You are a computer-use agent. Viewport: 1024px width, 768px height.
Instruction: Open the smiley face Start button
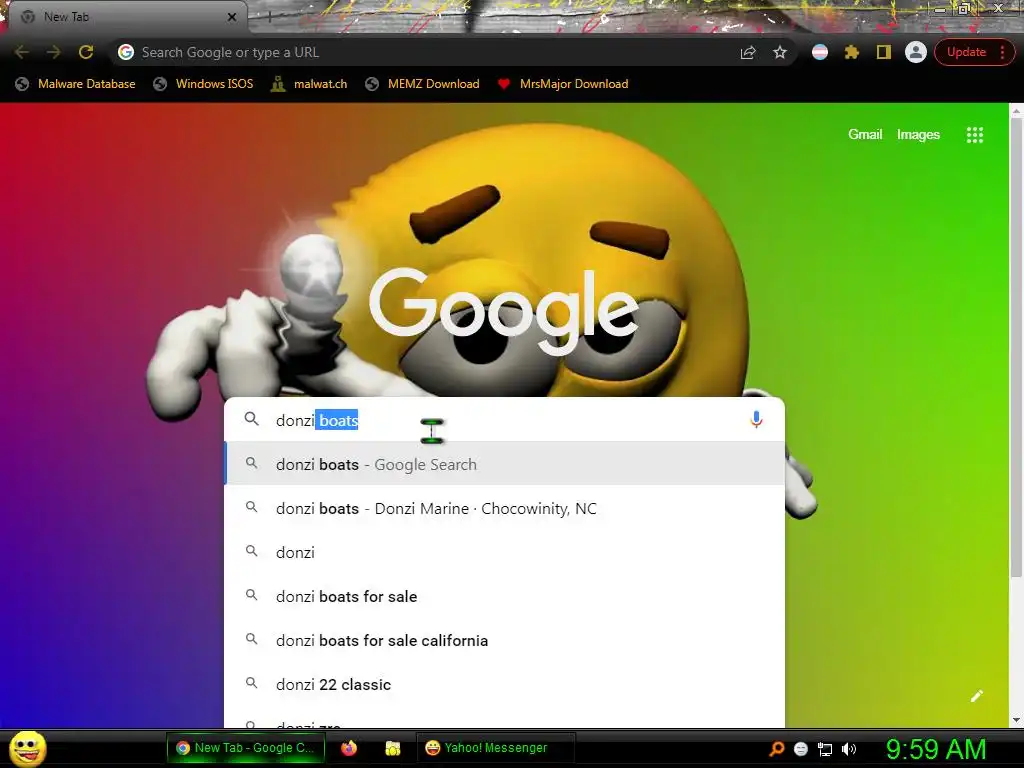[x=28, y=748]
